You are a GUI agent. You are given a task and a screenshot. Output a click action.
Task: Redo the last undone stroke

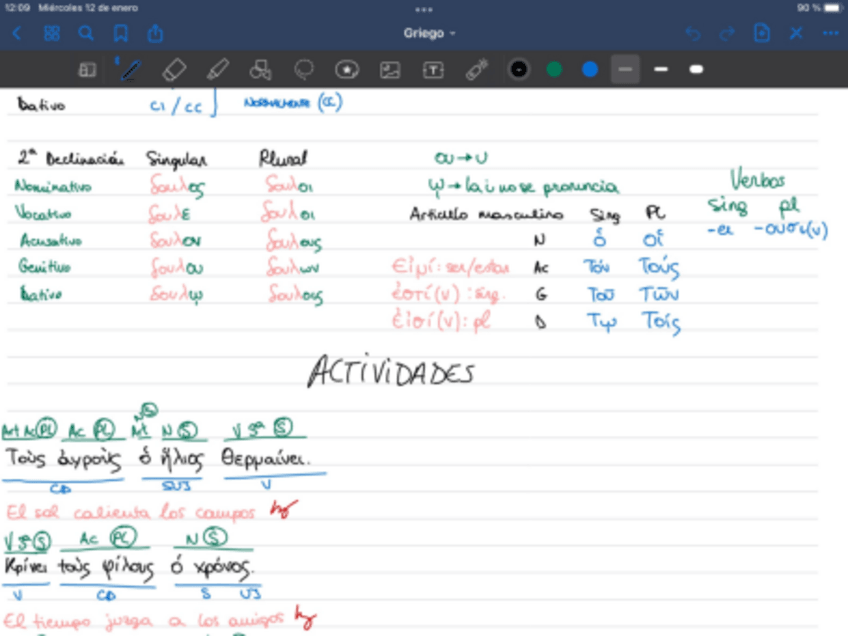(727, 34)
